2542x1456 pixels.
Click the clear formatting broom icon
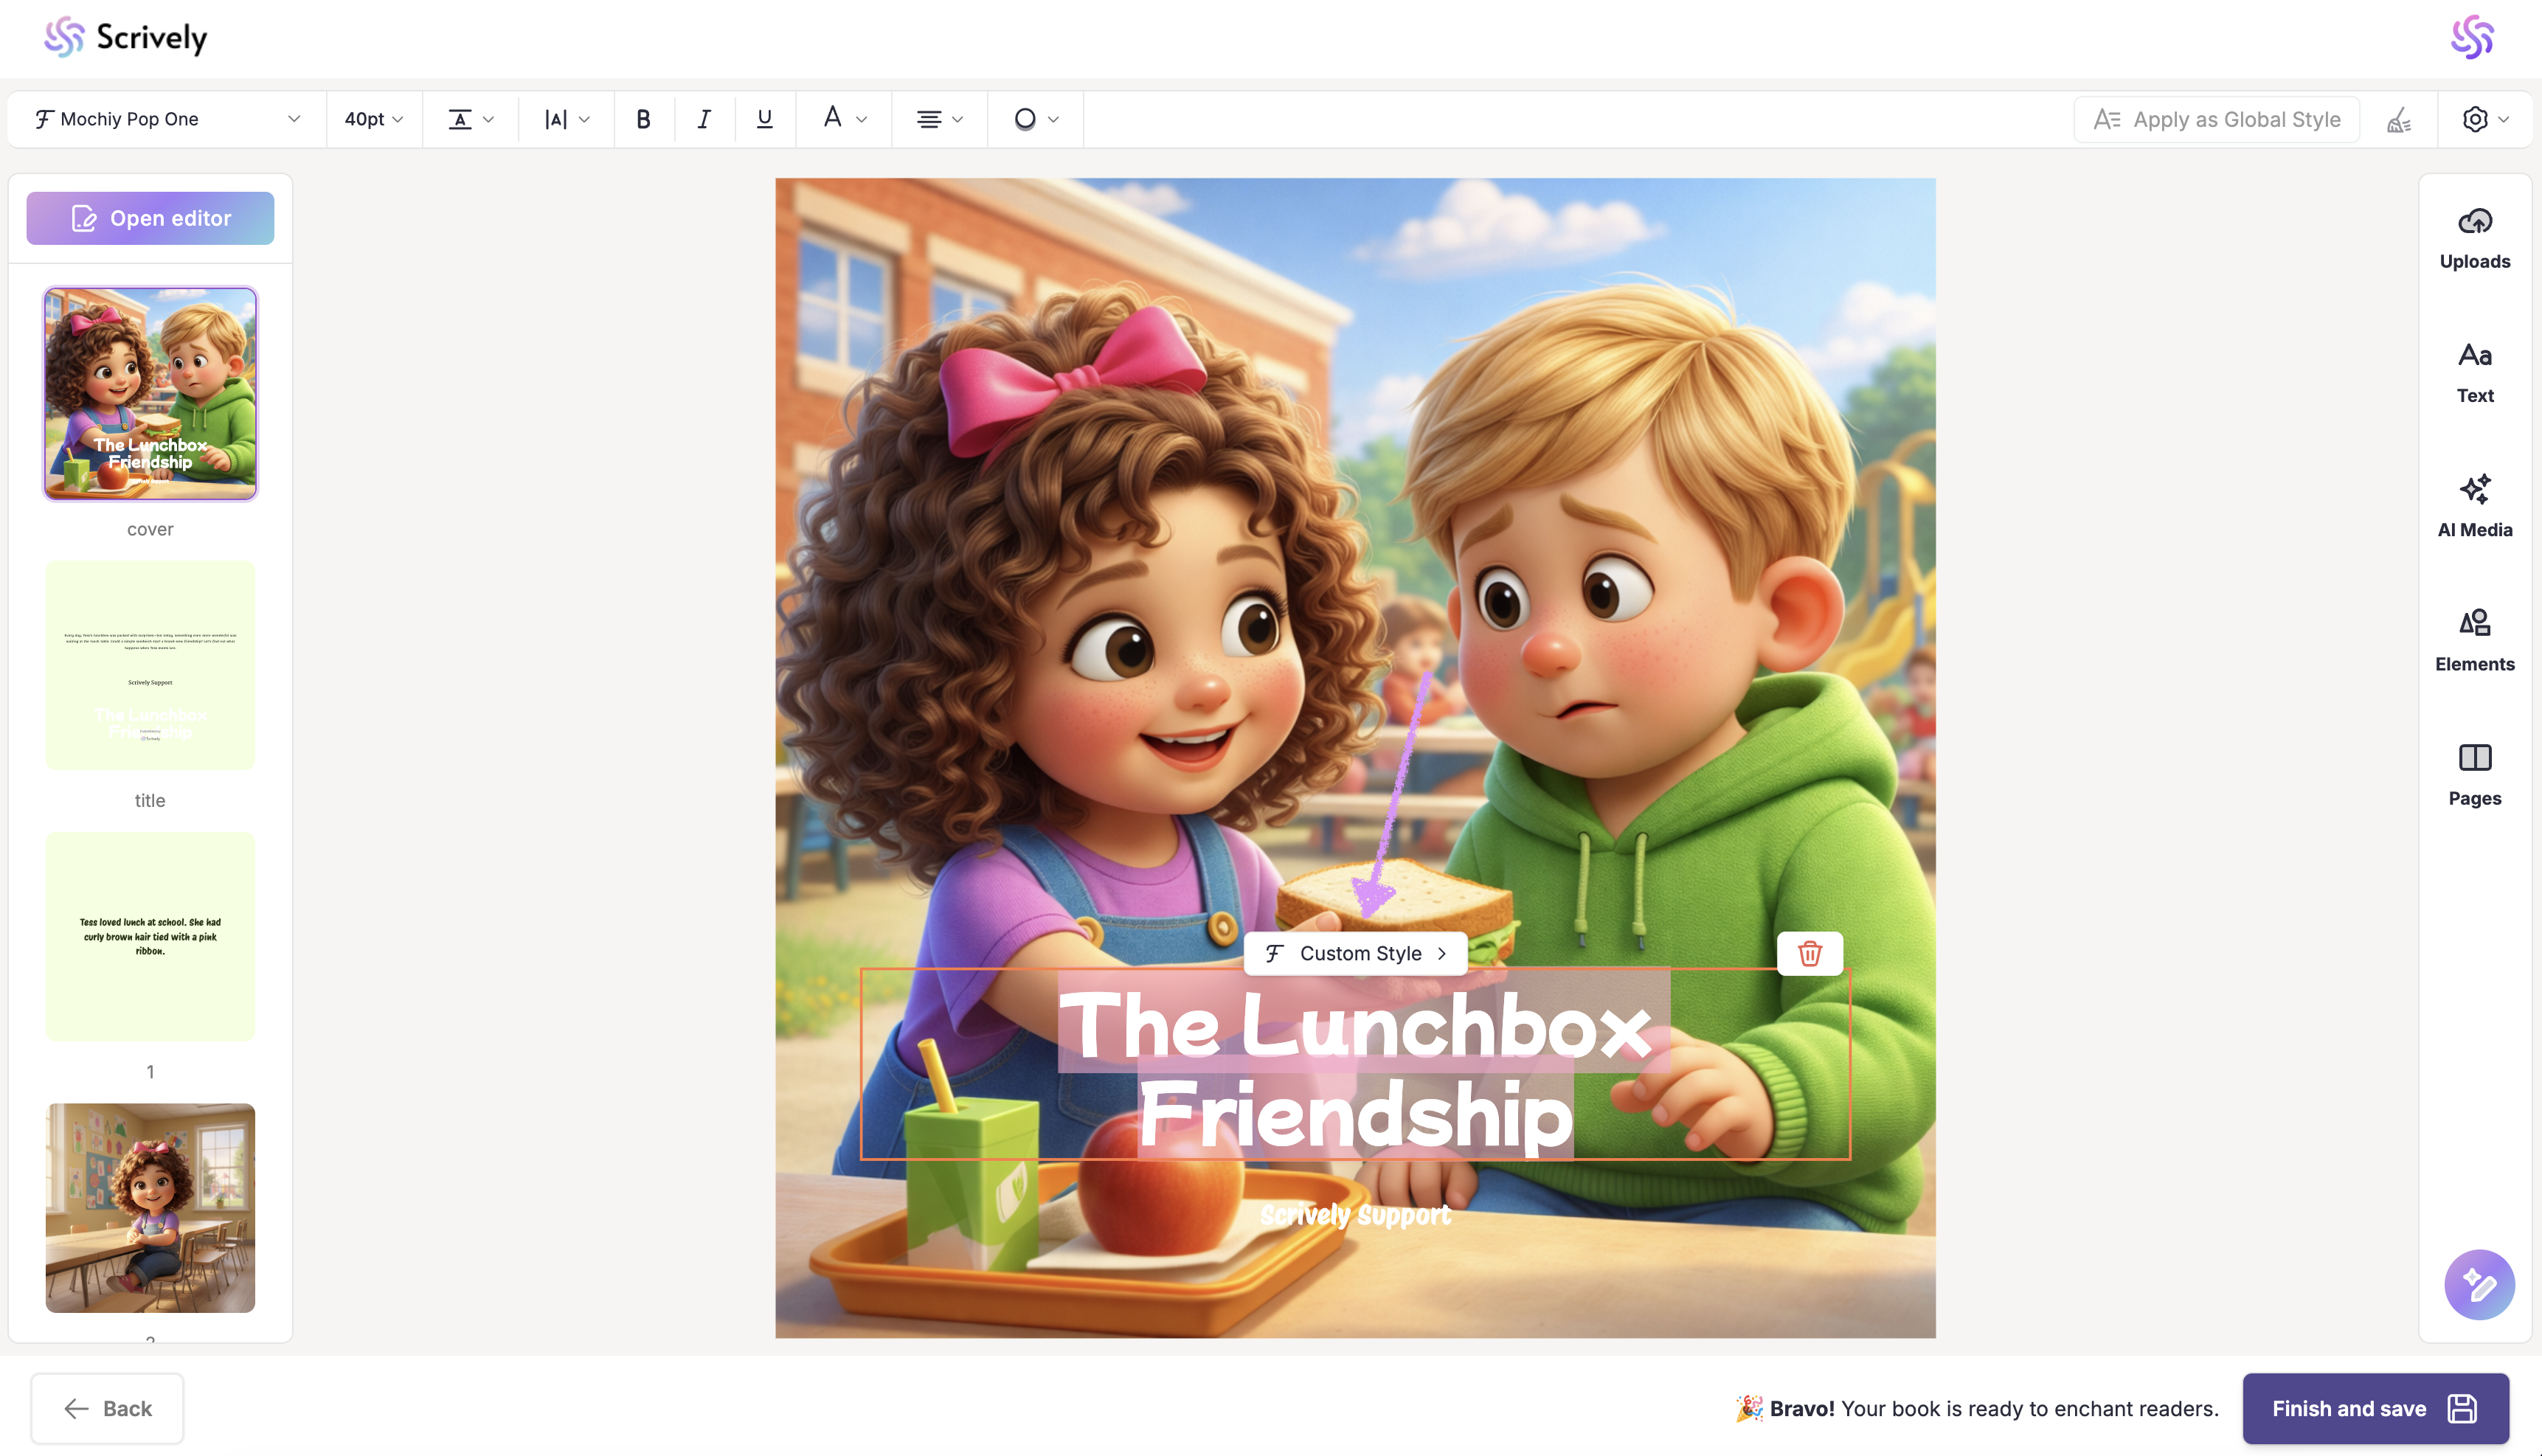(2399, 120)
